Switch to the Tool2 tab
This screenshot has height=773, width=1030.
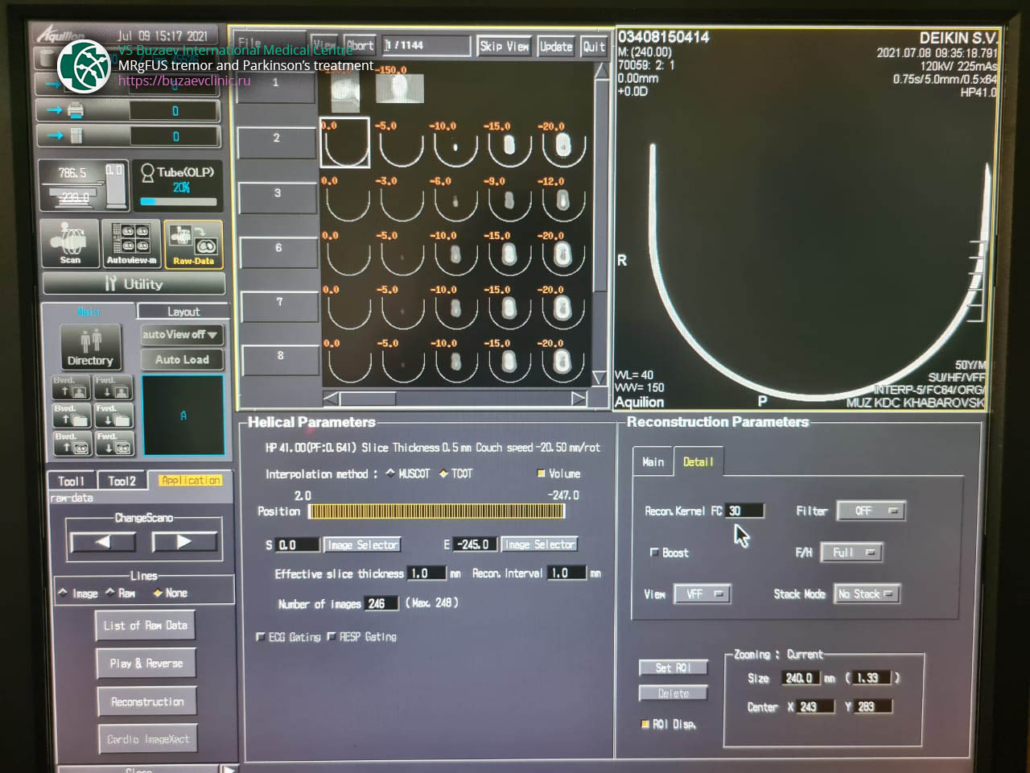pos(122,481)
